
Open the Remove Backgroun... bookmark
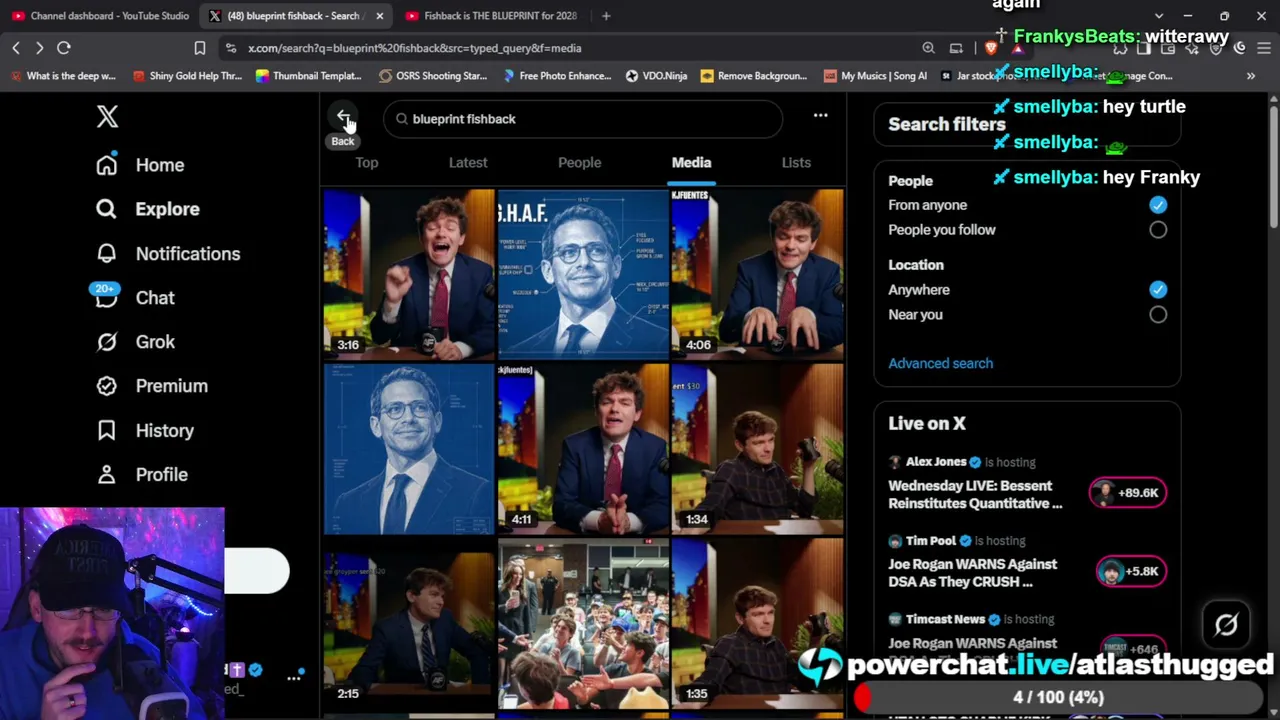(x=754, y=76)
